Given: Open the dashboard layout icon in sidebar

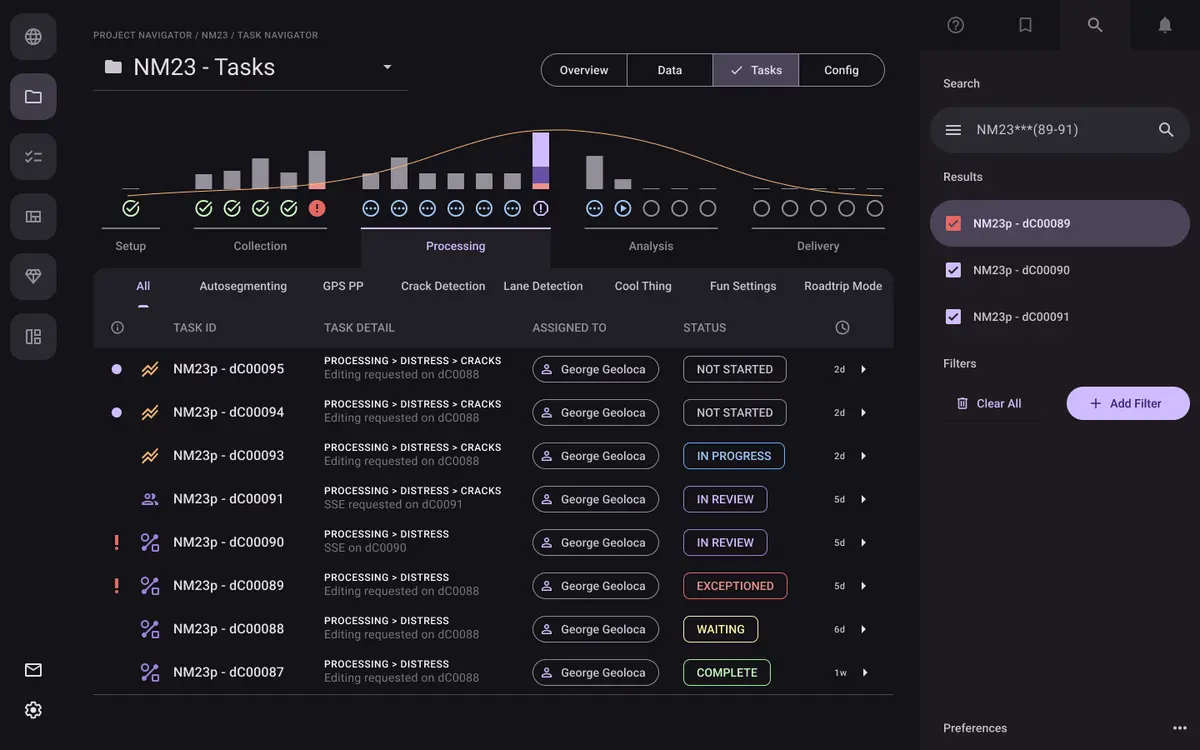Looking at the screenshot, I should (x=33, y=336).
